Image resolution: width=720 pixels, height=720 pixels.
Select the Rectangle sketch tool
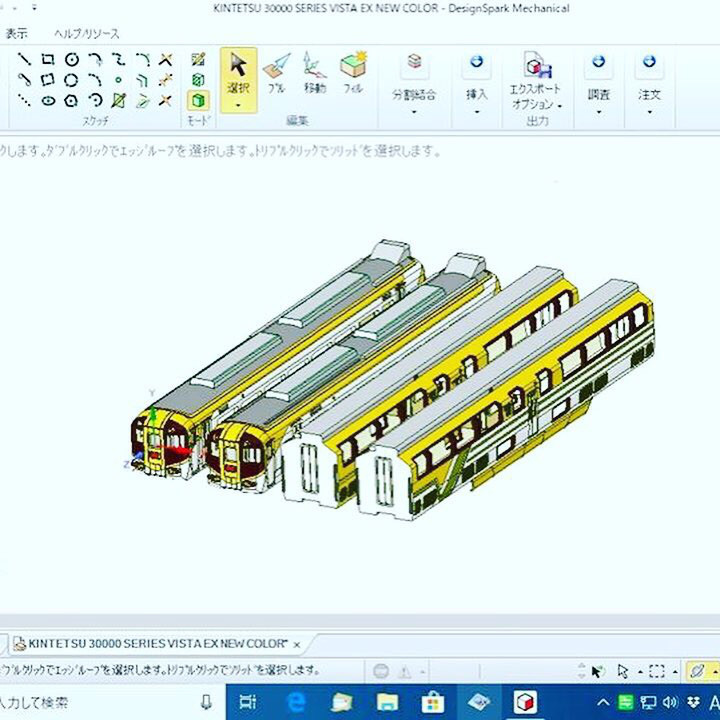tap(48, 59)
